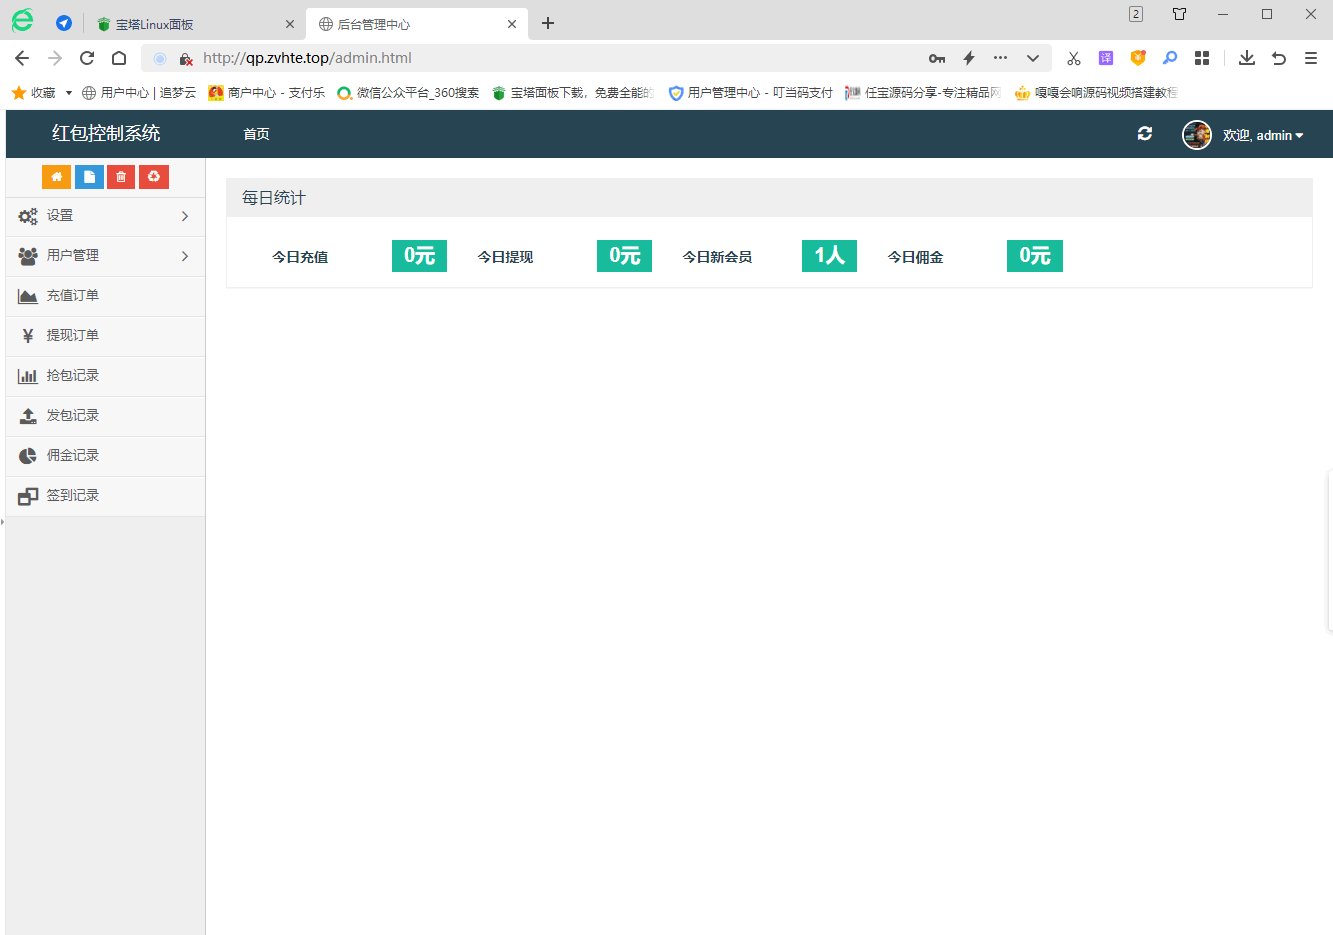This screenshot has height=935, width=1333.
Task: Open the 欢迎, admin dropdown
Action: [x=1262, y=135]
